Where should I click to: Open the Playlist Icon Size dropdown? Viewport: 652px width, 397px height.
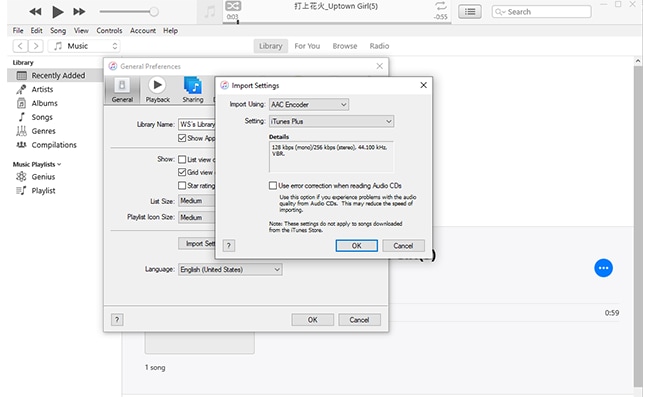197,217
